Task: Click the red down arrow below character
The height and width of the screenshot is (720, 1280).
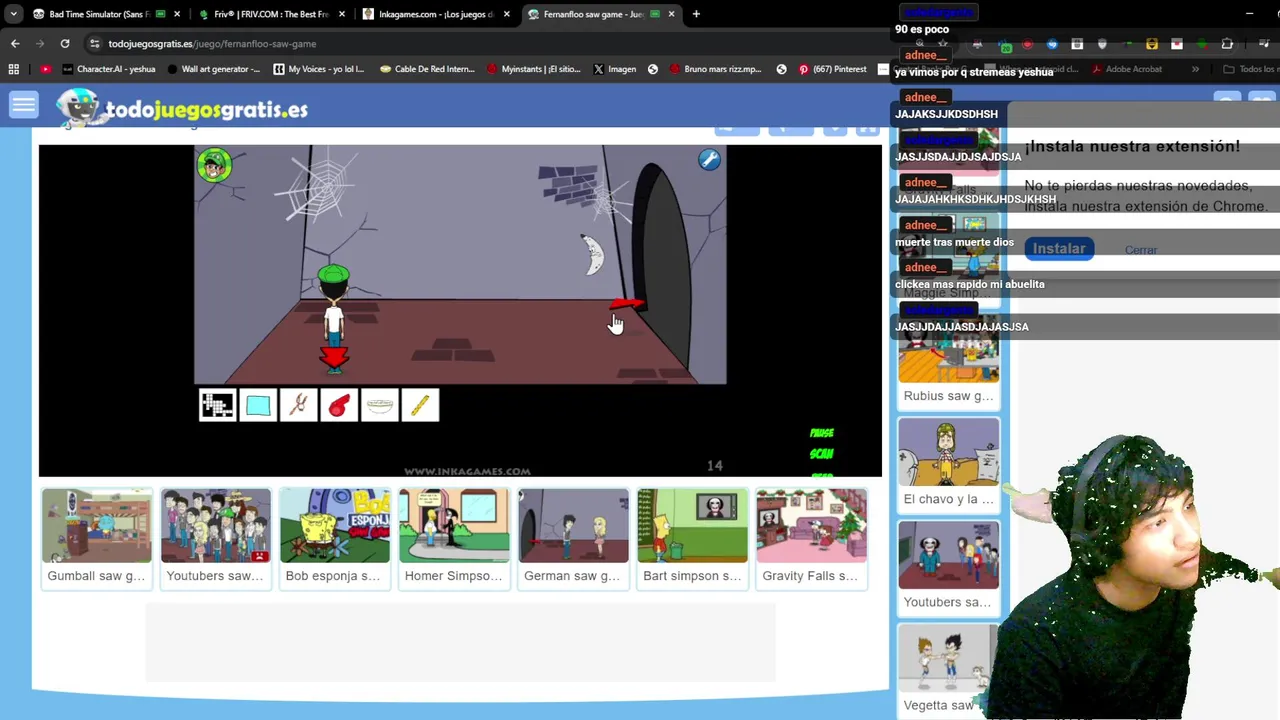Action: coord(334,358)
